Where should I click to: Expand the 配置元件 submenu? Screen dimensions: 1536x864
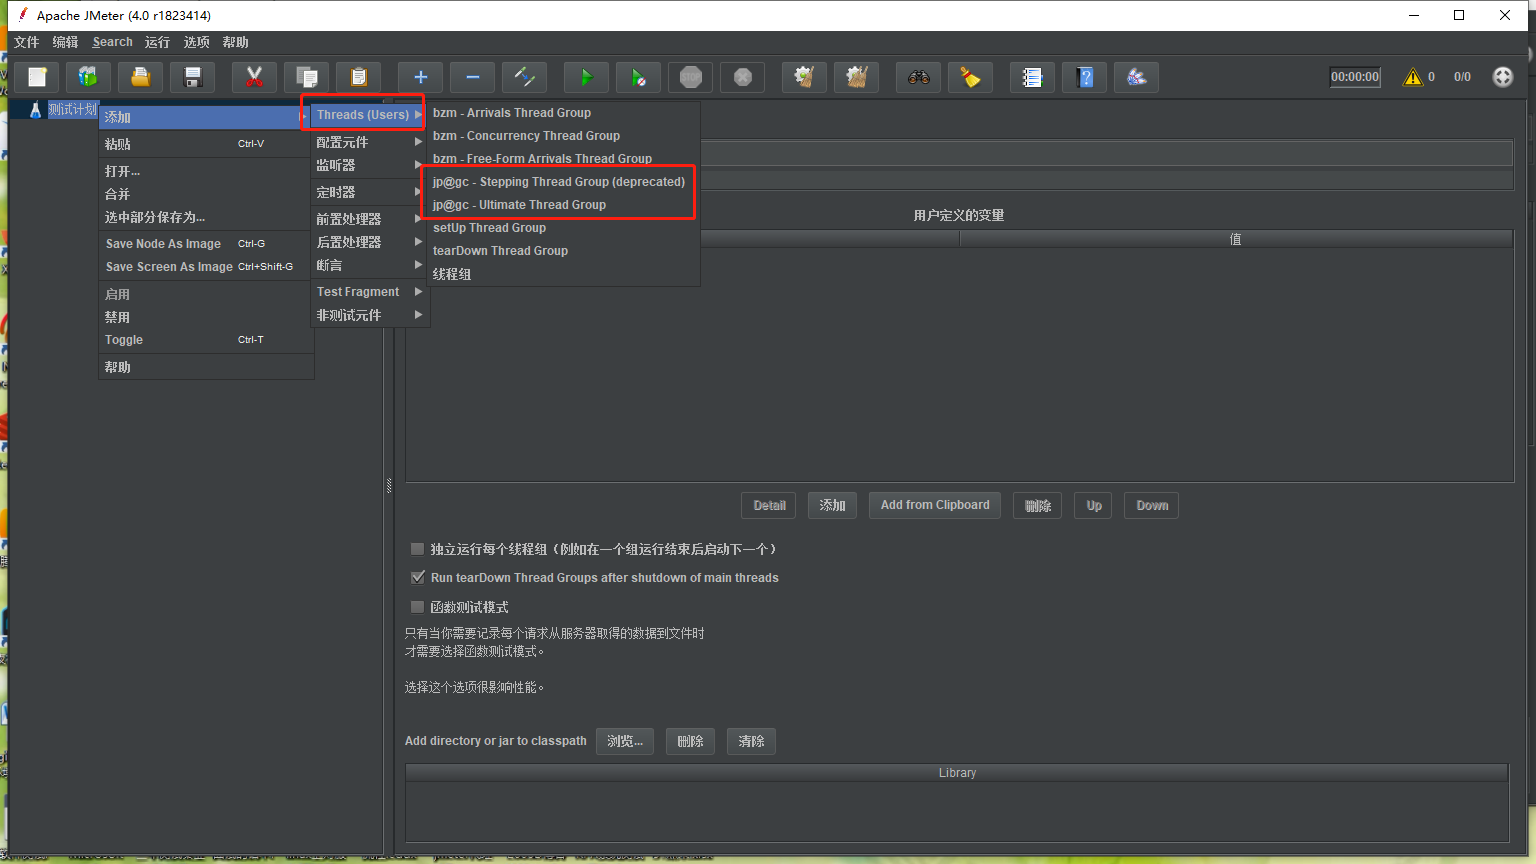click(x=369, y=142)
